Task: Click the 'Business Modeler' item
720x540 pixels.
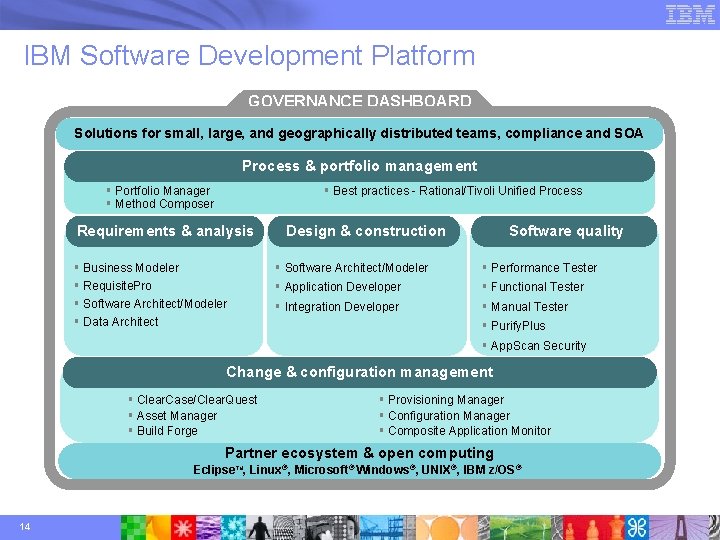Action: (131, 268)
